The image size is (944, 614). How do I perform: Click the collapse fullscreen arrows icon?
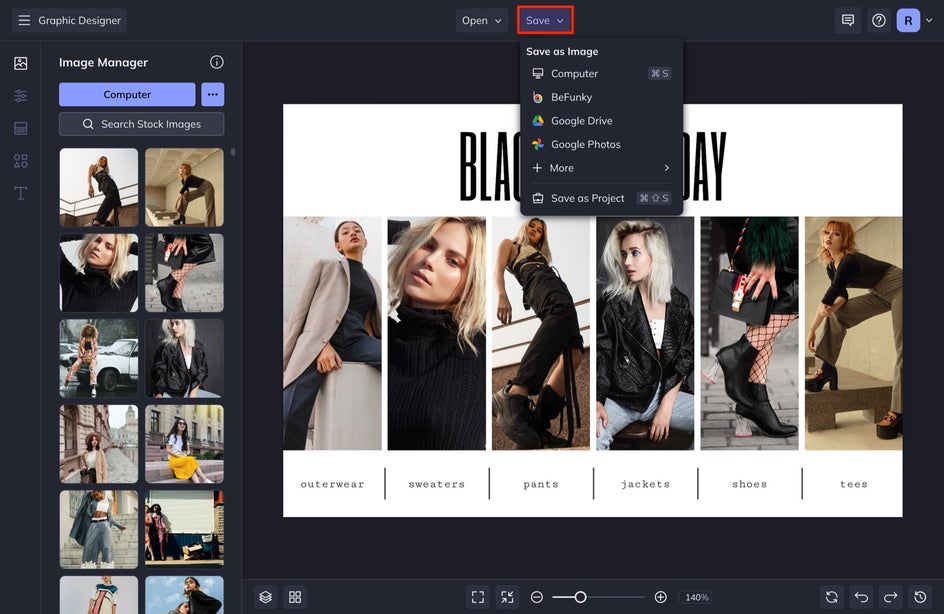[508, 597]
